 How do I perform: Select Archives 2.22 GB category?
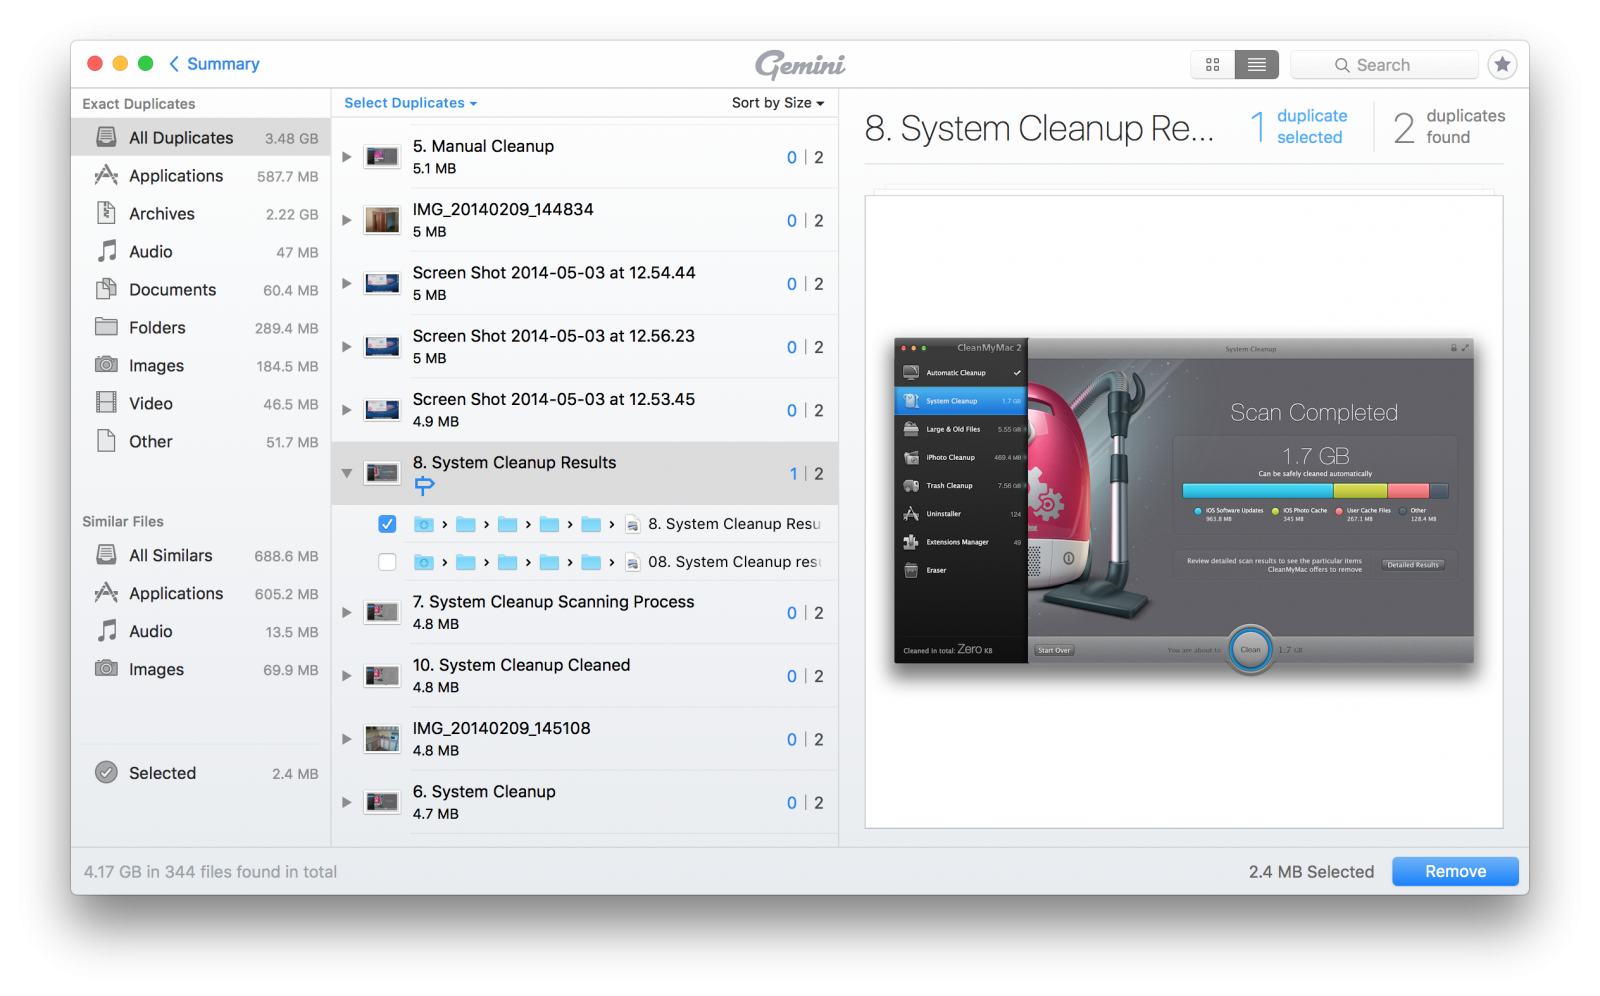pyautogui.click(x=201, y=213)
